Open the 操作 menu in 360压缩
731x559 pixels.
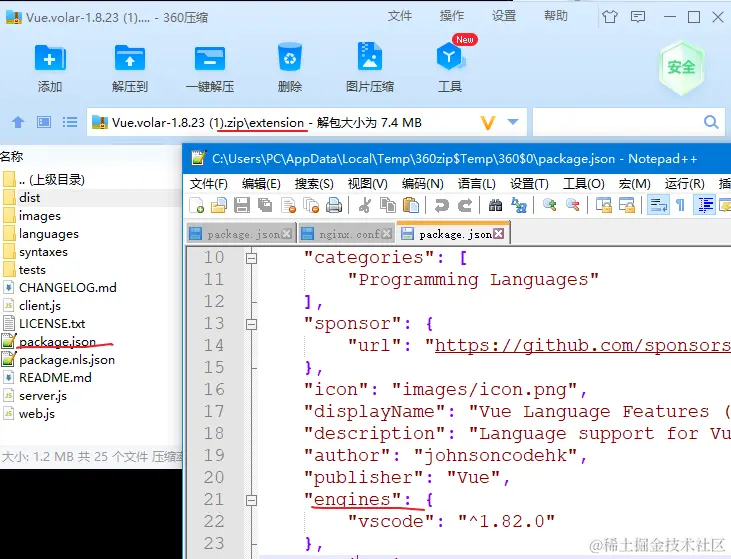[x=452, y=16]
